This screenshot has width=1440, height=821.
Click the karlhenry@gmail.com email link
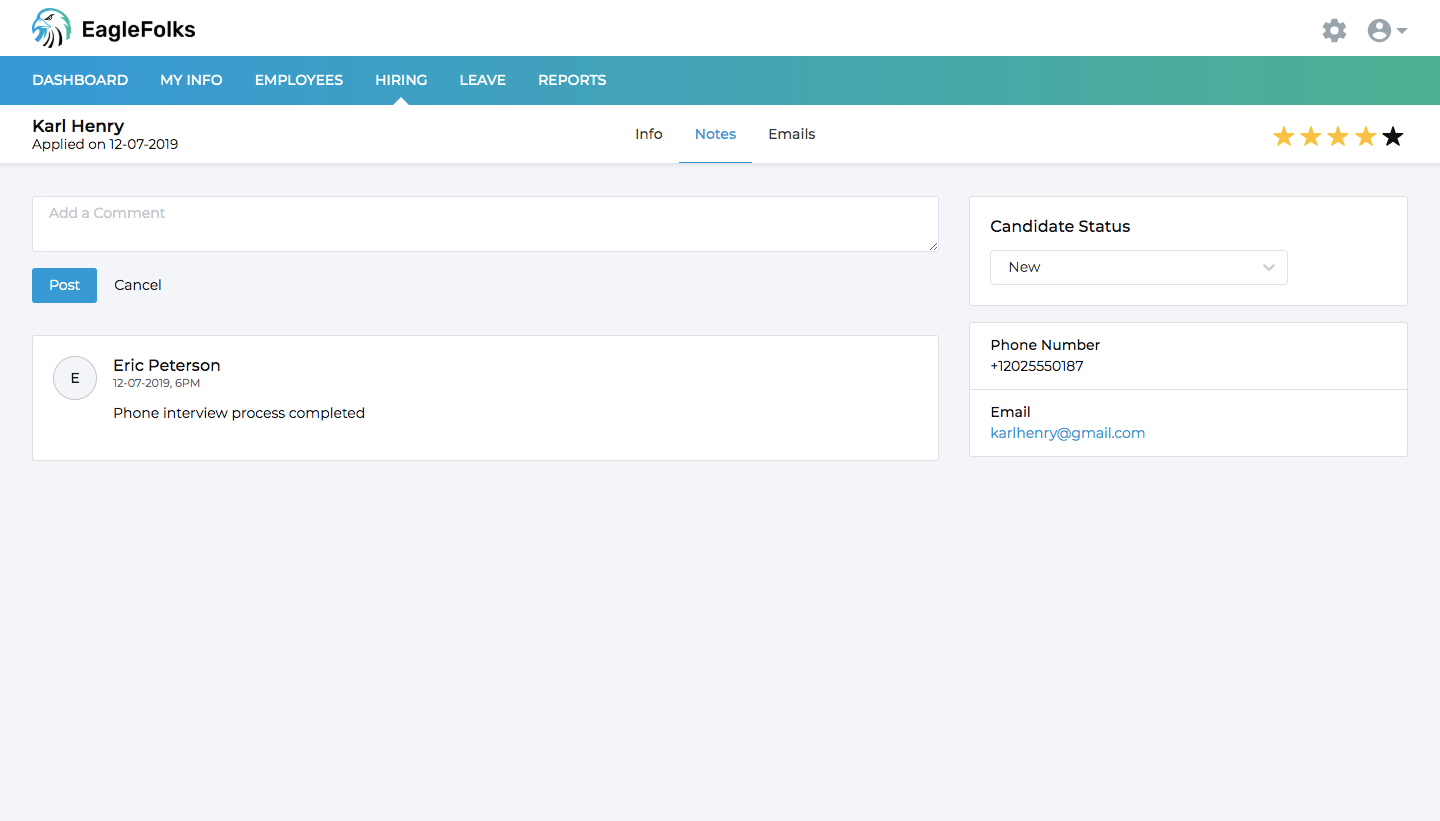(x=1068, y=433)
